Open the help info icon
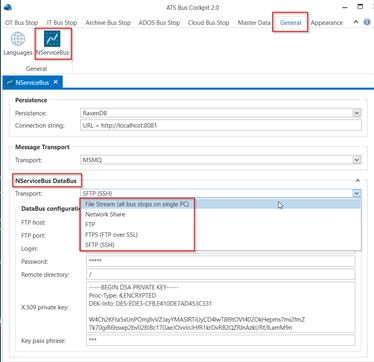Viewport: 374px width, 362px height. 367,22
